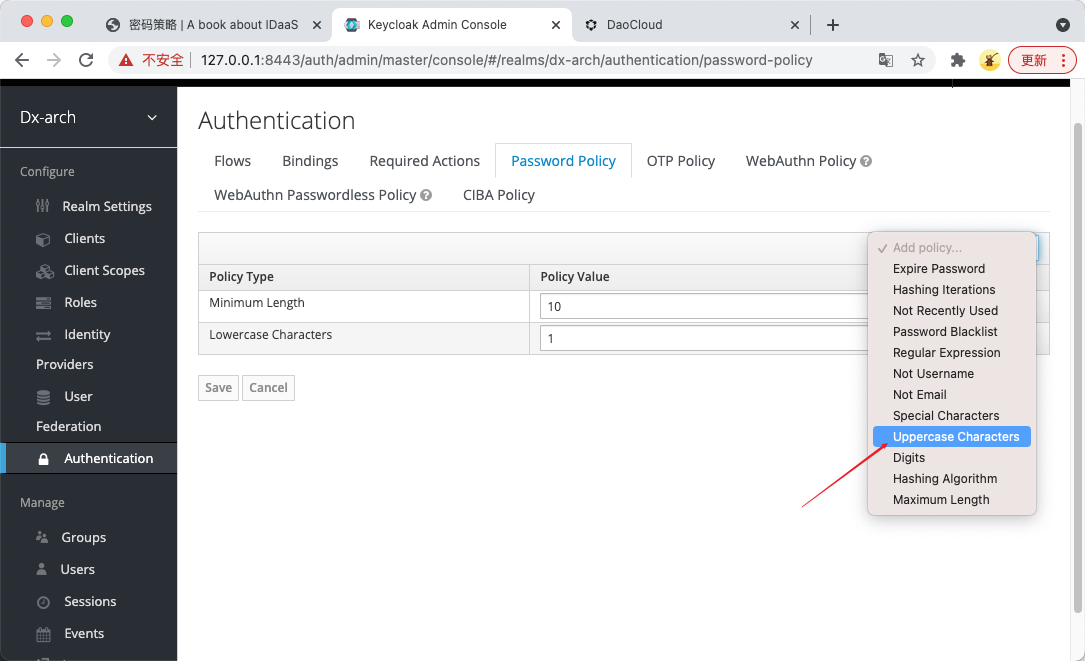Choose Special Characters policy
This screenshot has width=1085, height=661.
coord(952,415)
